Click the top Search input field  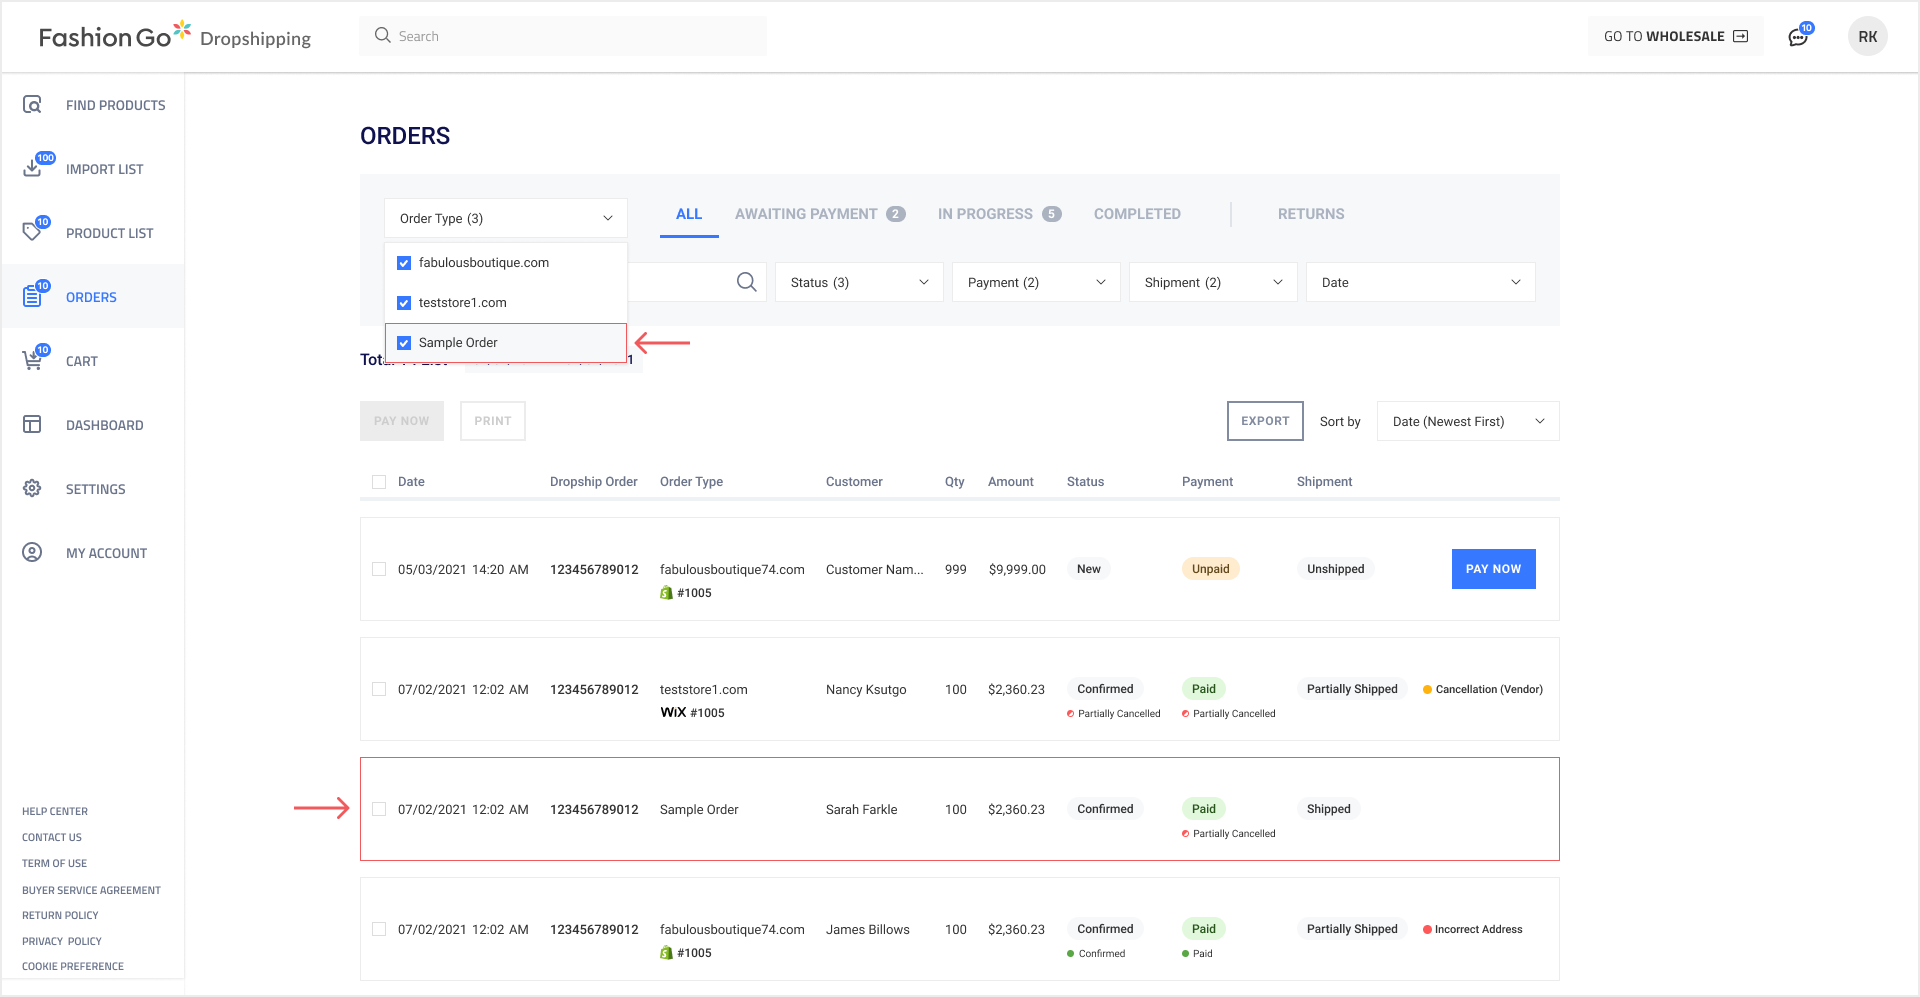coord(562,36)
